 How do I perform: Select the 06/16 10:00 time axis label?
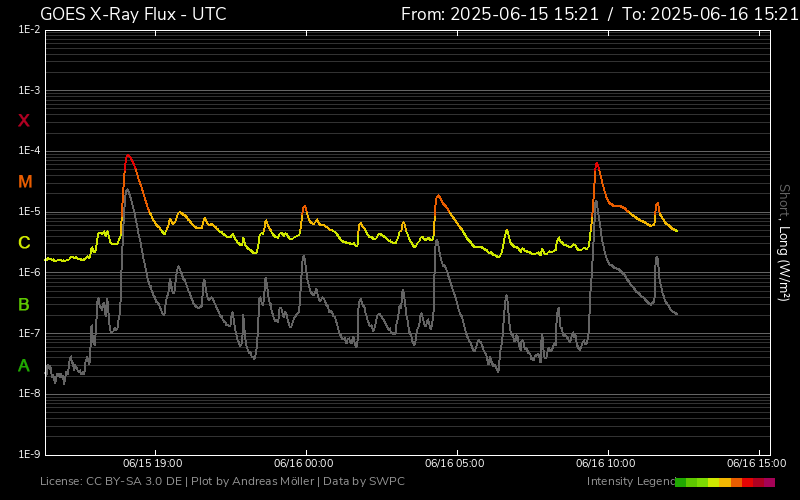[x=606, y=464]
